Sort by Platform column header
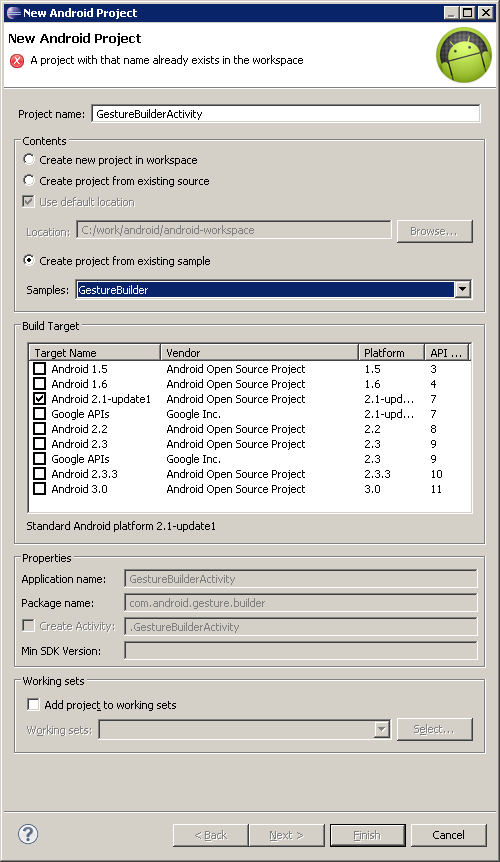The width and height of the screenshot is (500, 862). [391, 352]
